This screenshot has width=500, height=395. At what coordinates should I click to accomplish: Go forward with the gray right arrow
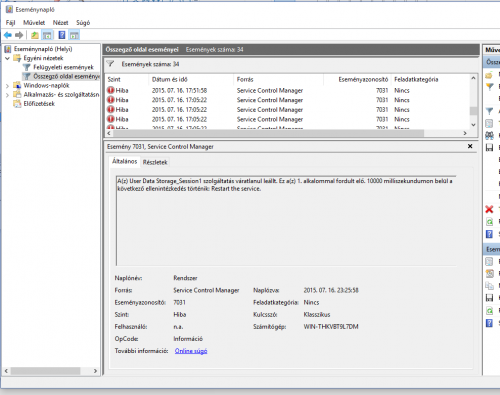pos(19,35)
